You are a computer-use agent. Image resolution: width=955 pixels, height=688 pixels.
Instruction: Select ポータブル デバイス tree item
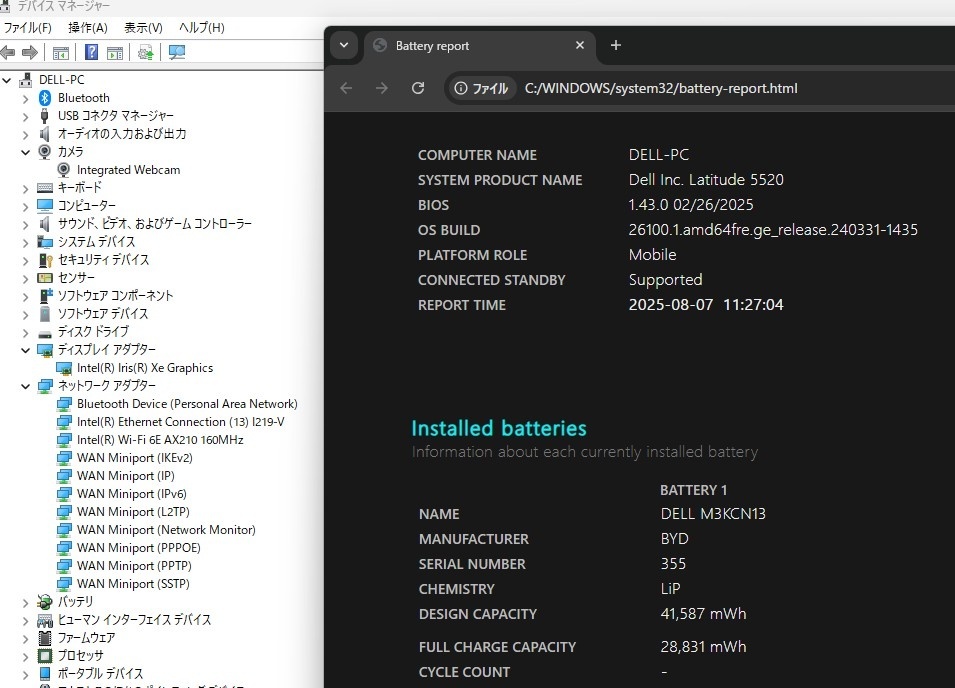[x=100, y=674]
